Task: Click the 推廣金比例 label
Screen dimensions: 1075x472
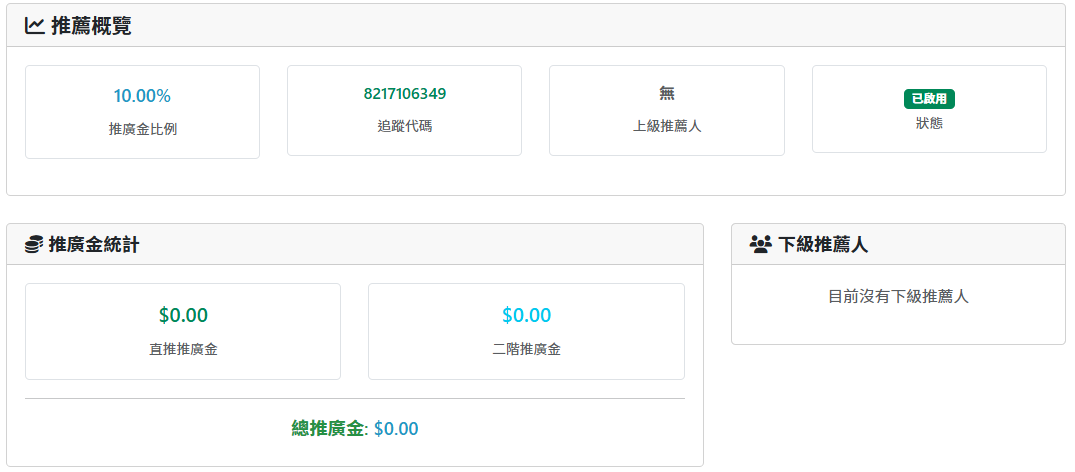Action: (142, 129)
